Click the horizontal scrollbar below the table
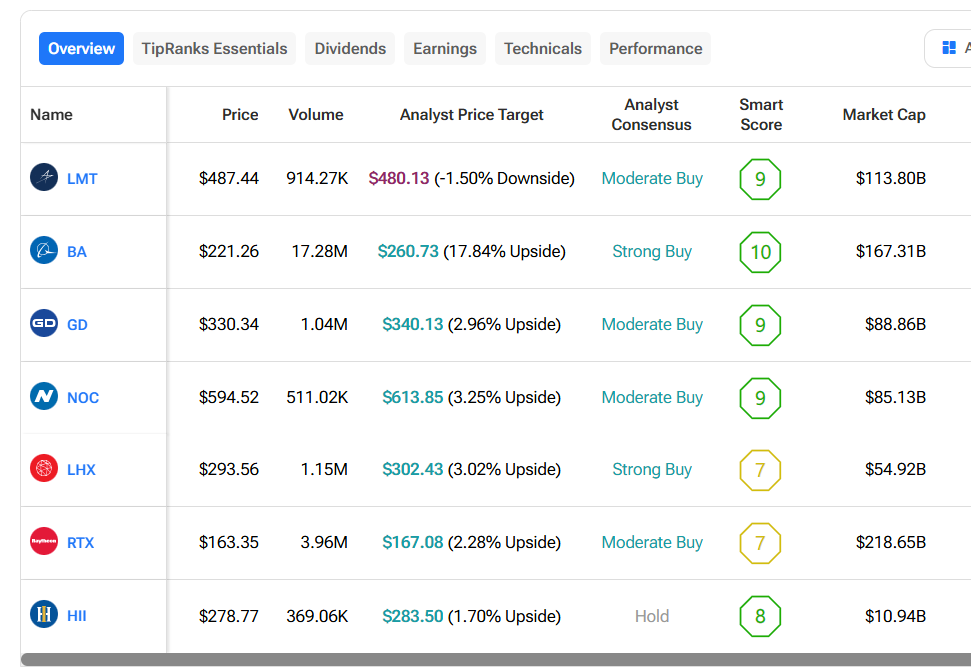This screenshot has width=971, height=668. tap(490, 660)
